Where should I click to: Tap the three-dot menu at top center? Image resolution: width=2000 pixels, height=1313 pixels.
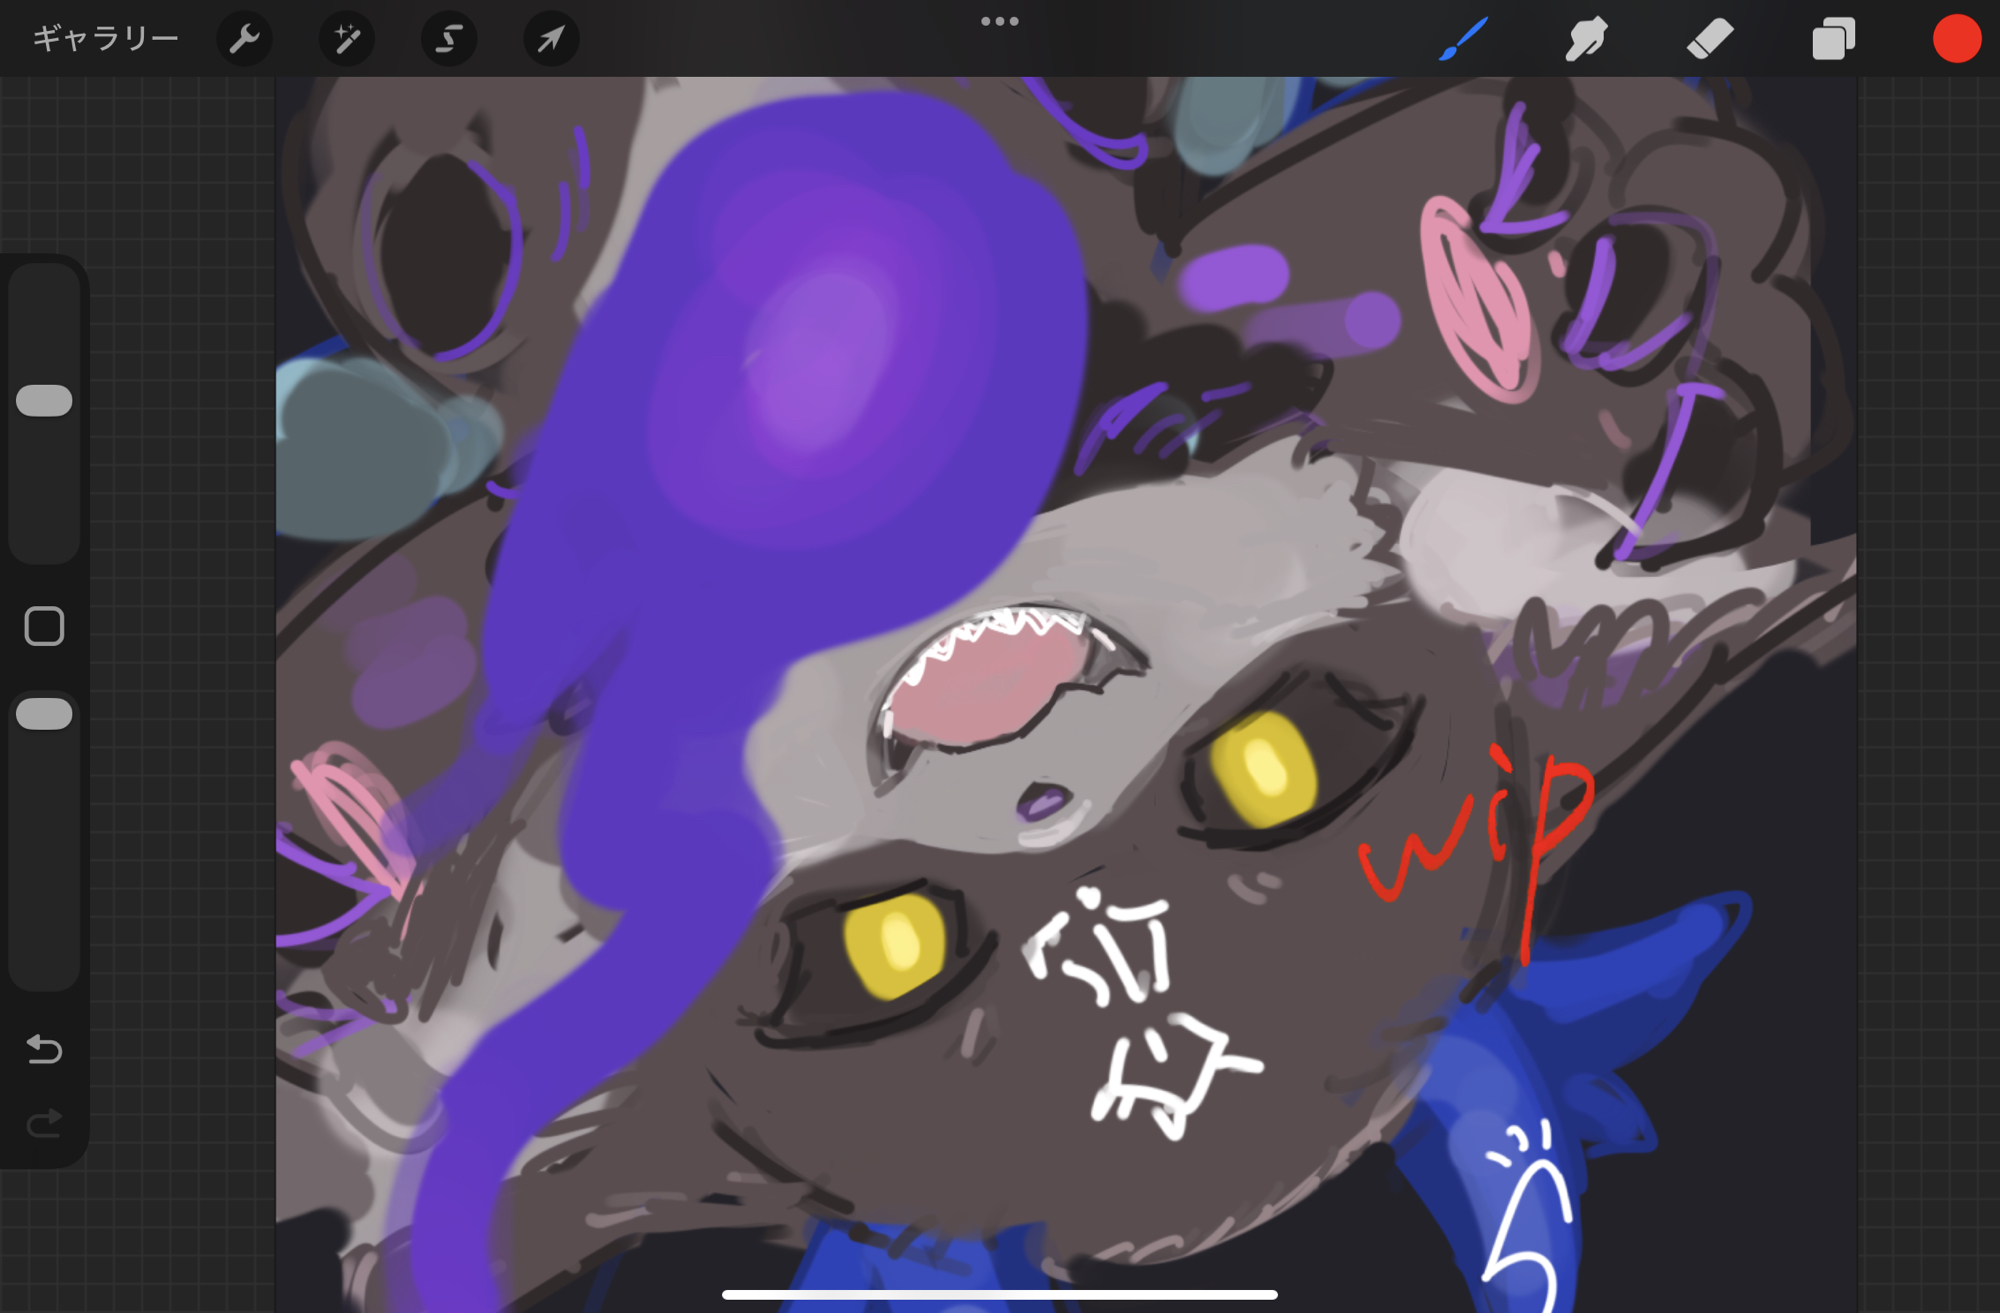coord(999,21)
